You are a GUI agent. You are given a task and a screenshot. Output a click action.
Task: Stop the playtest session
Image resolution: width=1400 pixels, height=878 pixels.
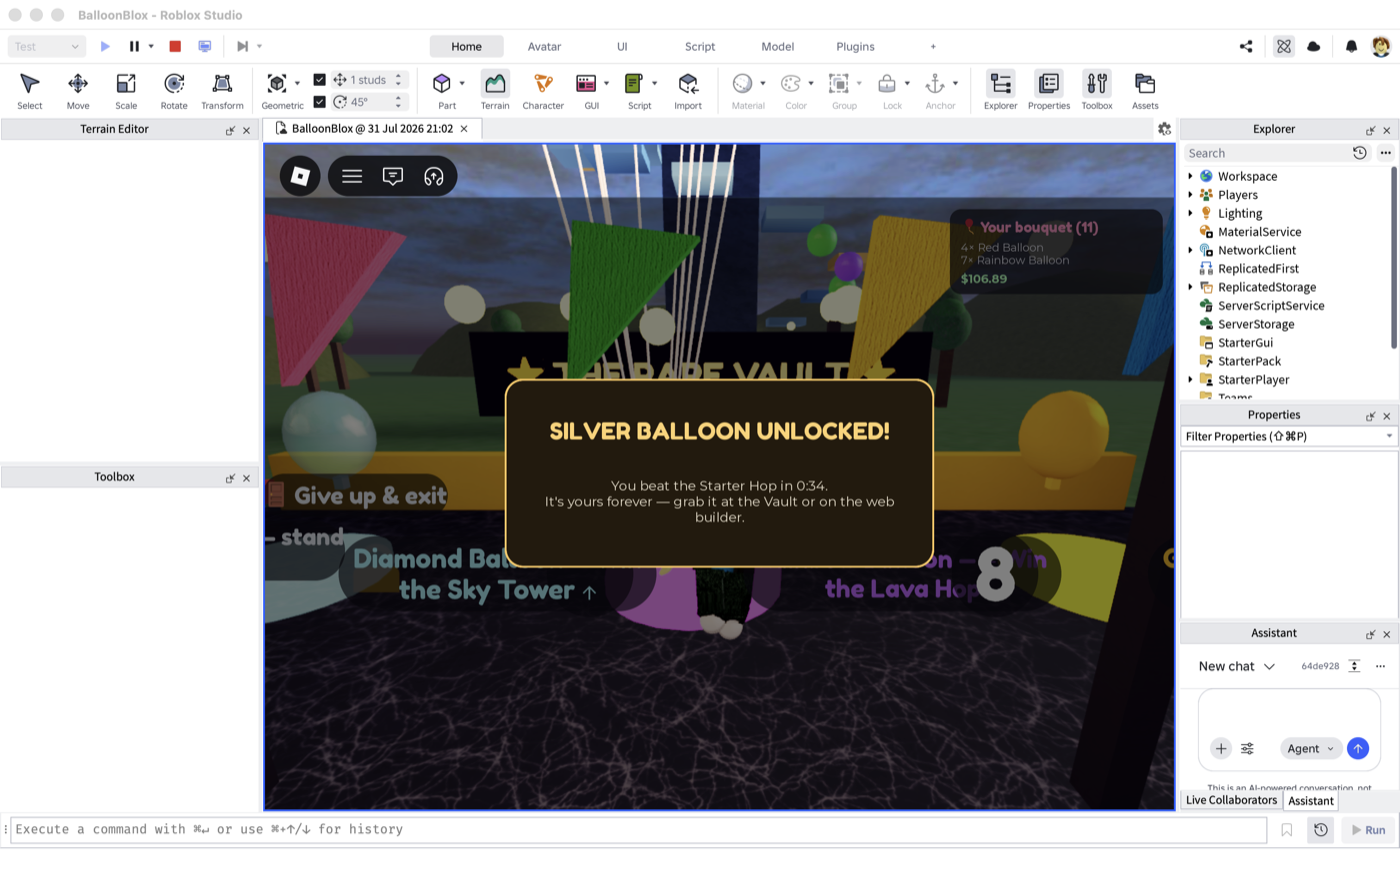coord(175,46)
